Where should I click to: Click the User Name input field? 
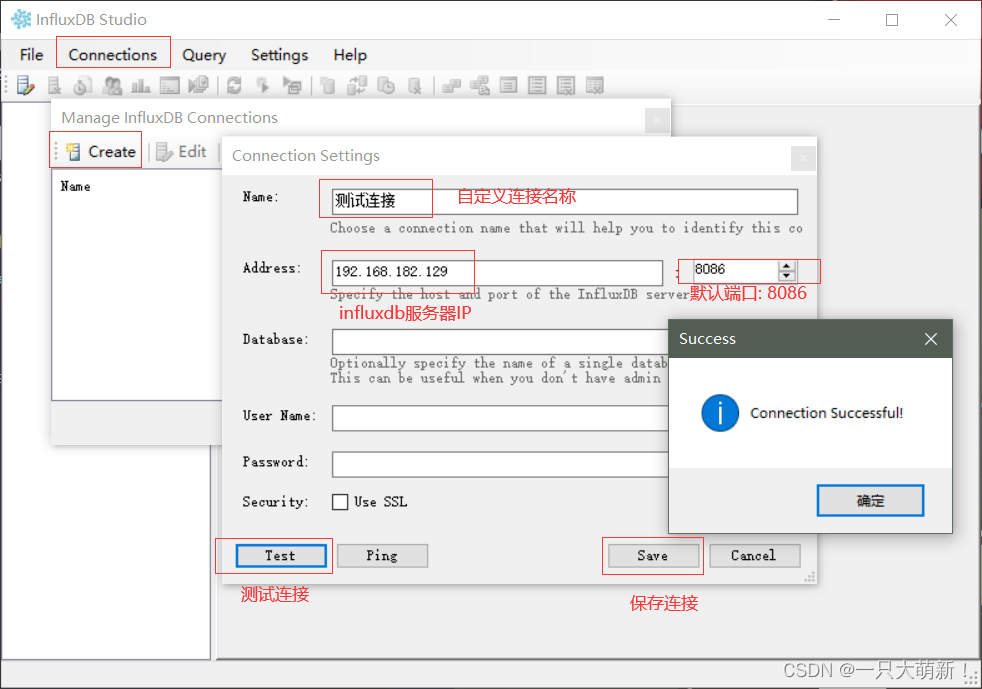click(x=500, y=418)
